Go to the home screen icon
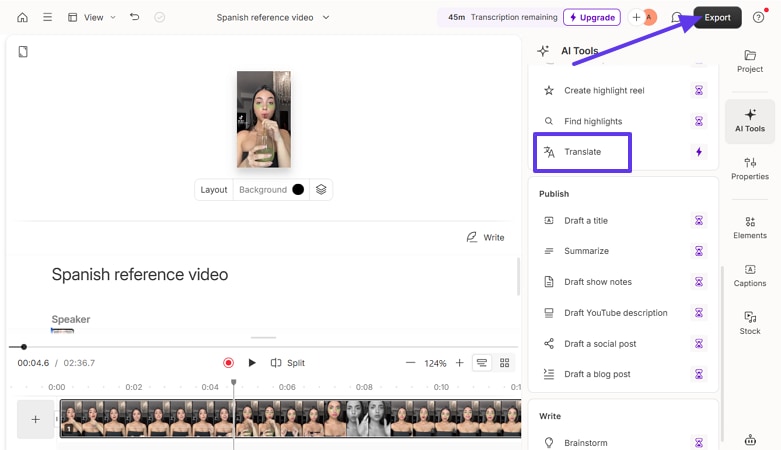The image size is (781, 450). pyautogui.click(x=22, y=17)
